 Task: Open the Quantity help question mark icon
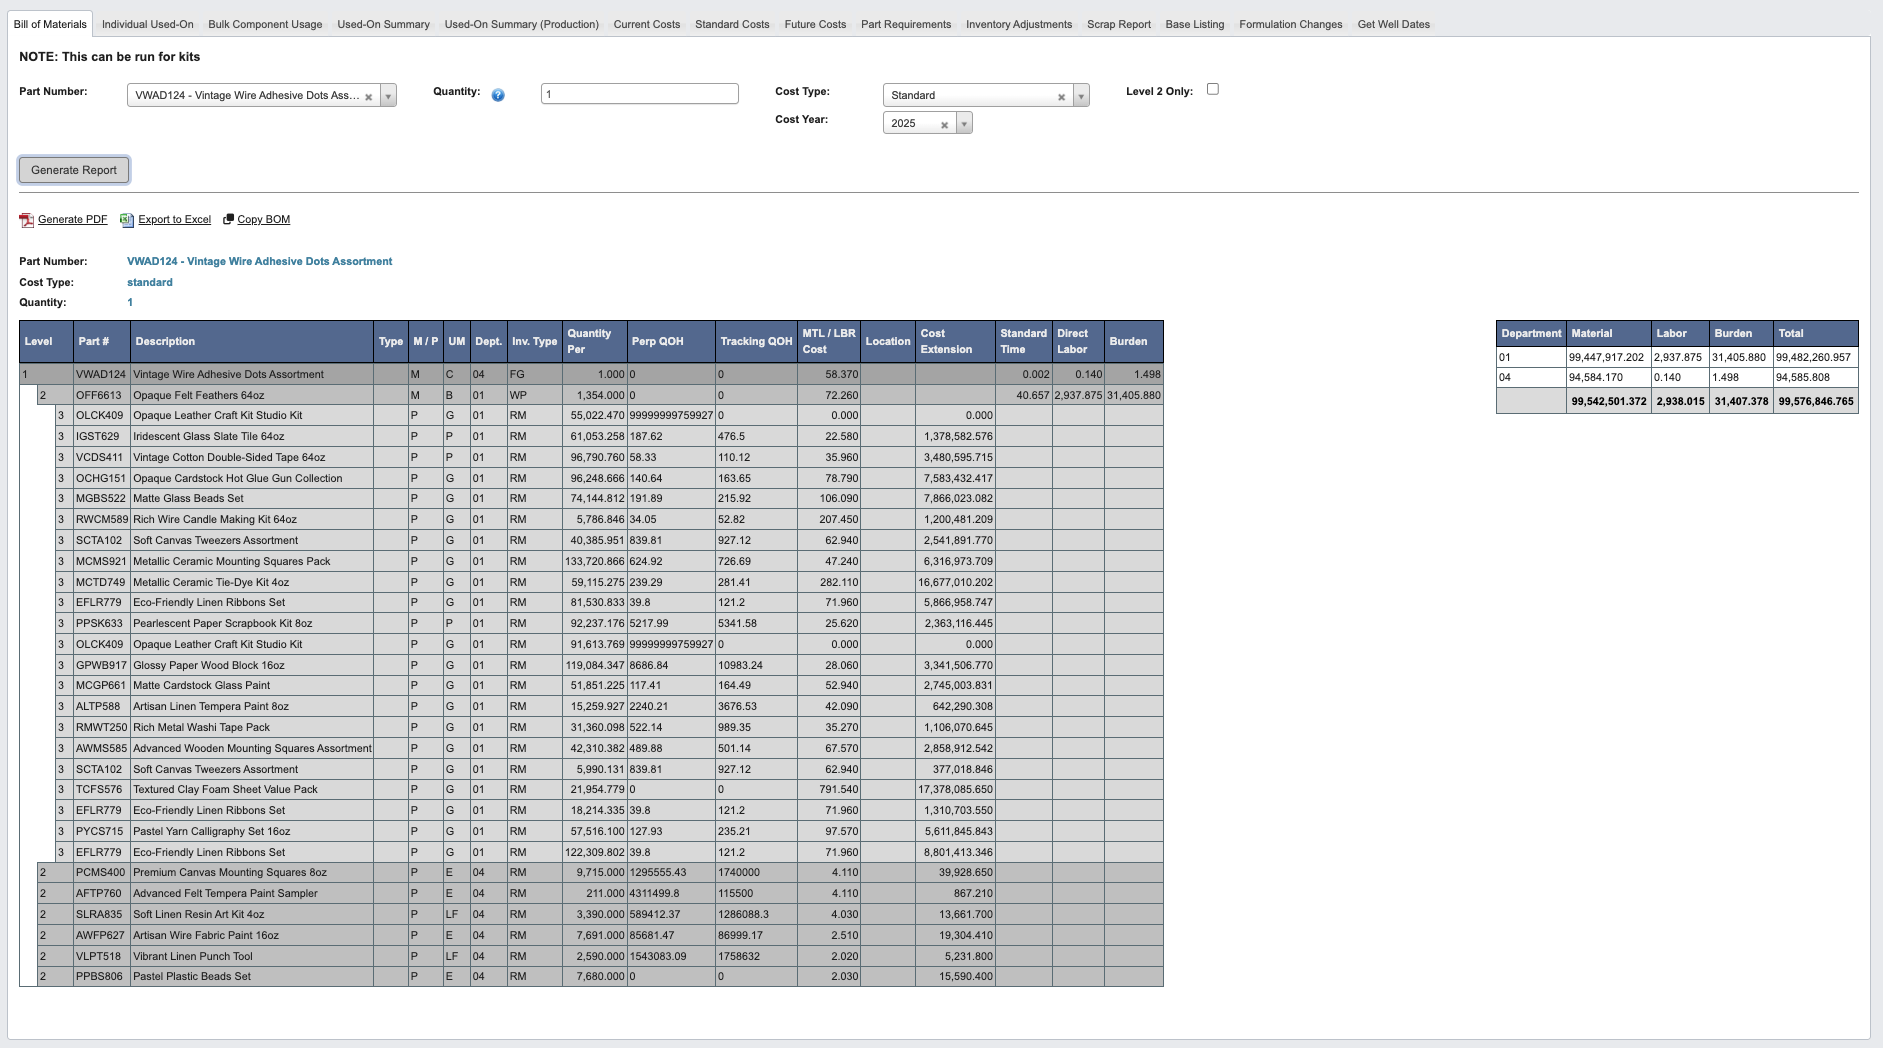point(497,95)
